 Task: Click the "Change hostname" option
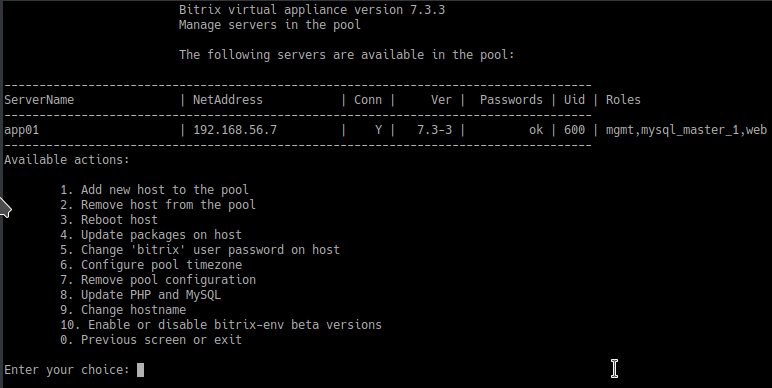click(123, 310)
